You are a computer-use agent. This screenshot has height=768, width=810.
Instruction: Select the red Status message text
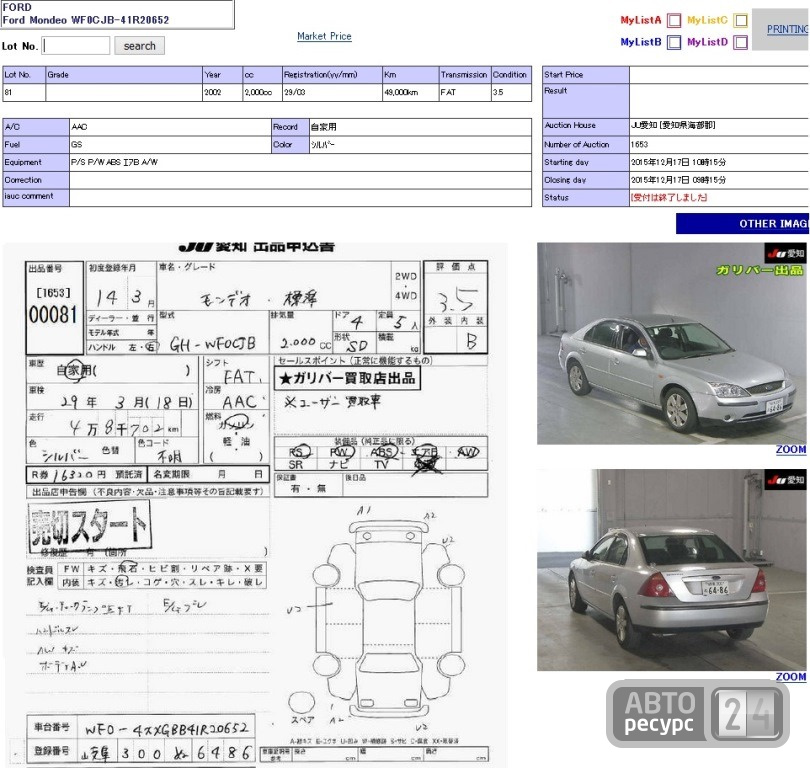(669, 197)
